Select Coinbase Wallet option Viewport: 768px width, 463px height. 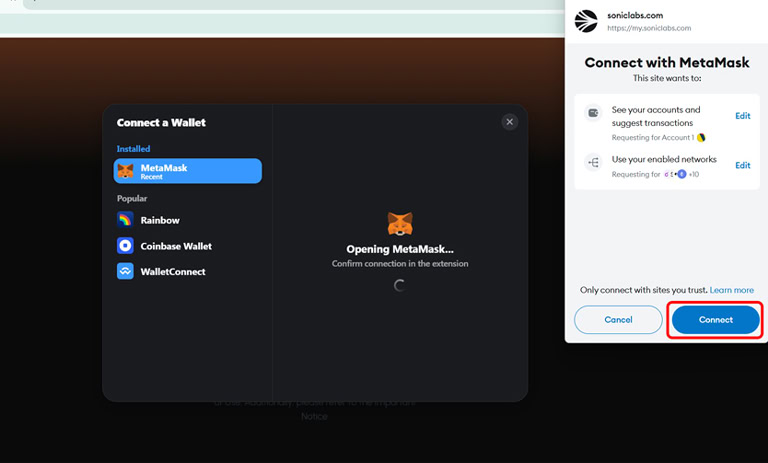[x=176, y=246]
